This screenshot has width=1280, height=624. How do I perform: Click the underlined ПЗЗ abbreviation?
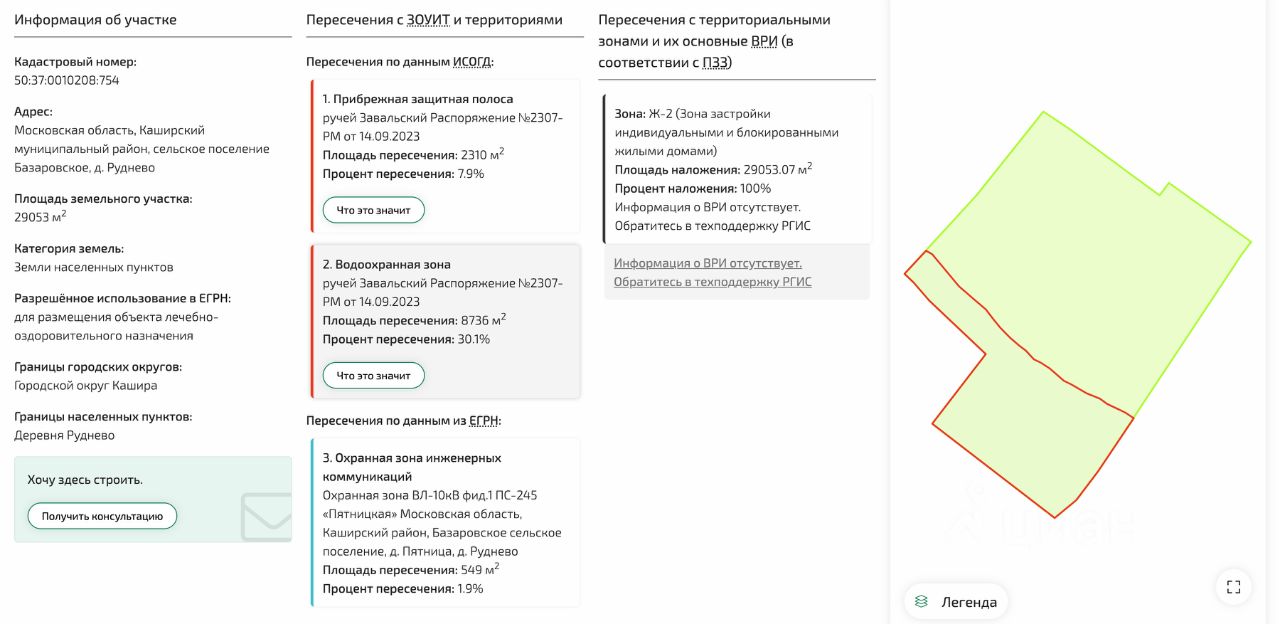tap(715, 62)
